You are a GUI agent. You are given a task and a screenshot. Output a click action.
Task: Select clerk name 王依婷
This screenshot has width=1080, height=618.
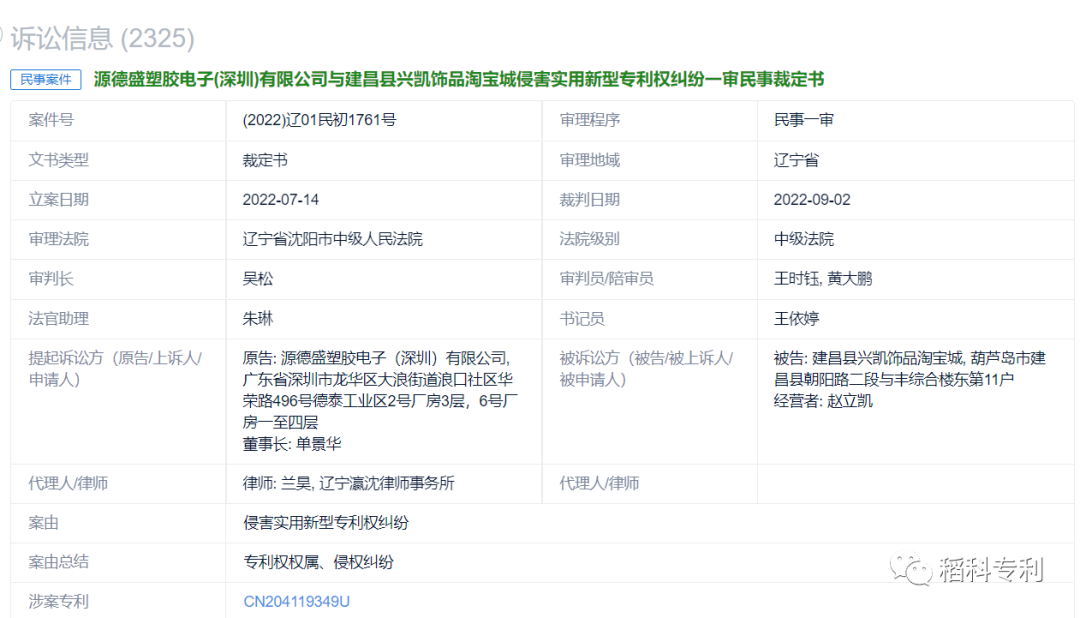pos(796,318)
